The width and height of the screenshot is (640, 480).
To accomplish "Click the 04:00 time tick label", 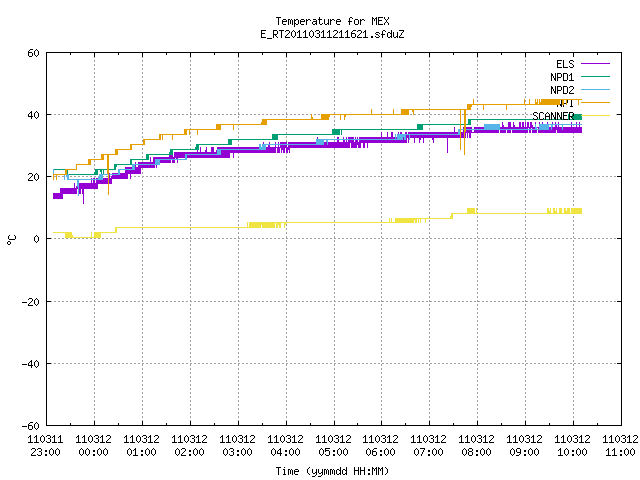I will coord(285,453).
